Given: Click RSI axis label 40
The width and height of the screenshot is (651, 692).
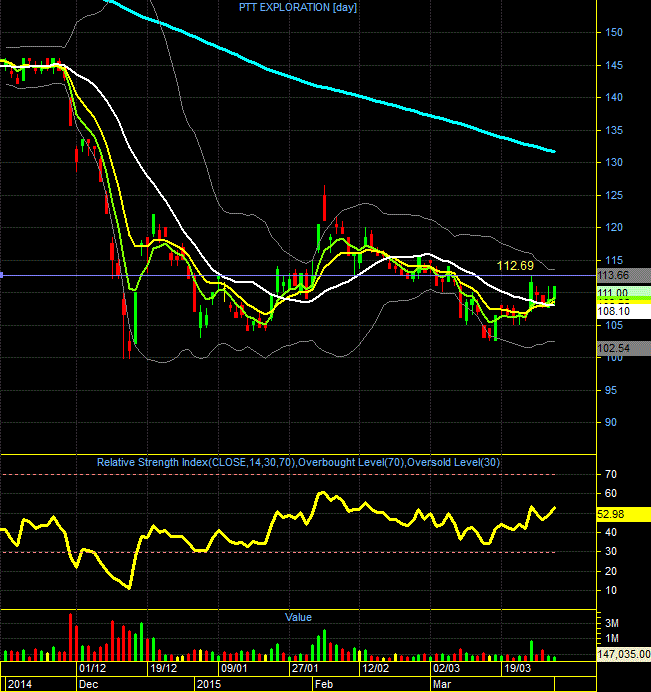Looking at the screenshot, I should click(x=611, y=532).
